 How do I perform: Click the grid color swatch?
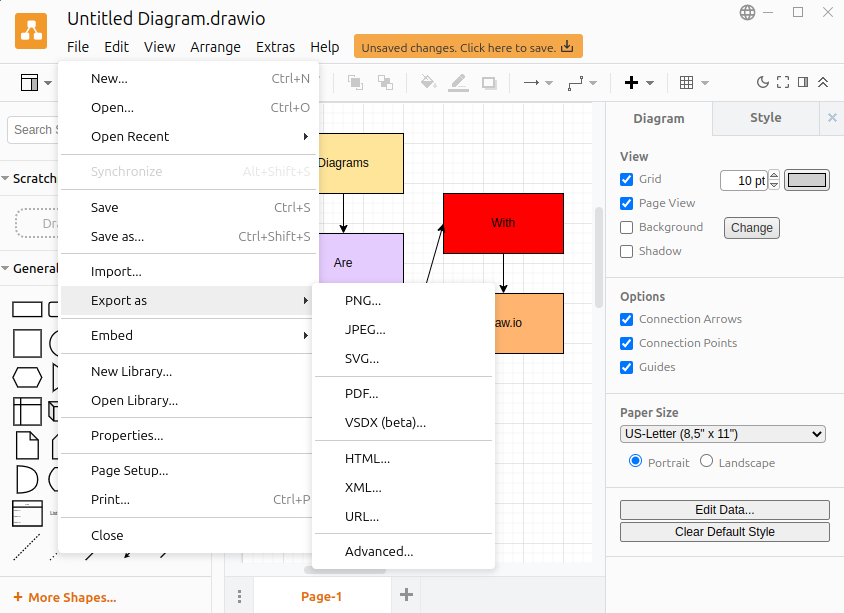point(806,180)
